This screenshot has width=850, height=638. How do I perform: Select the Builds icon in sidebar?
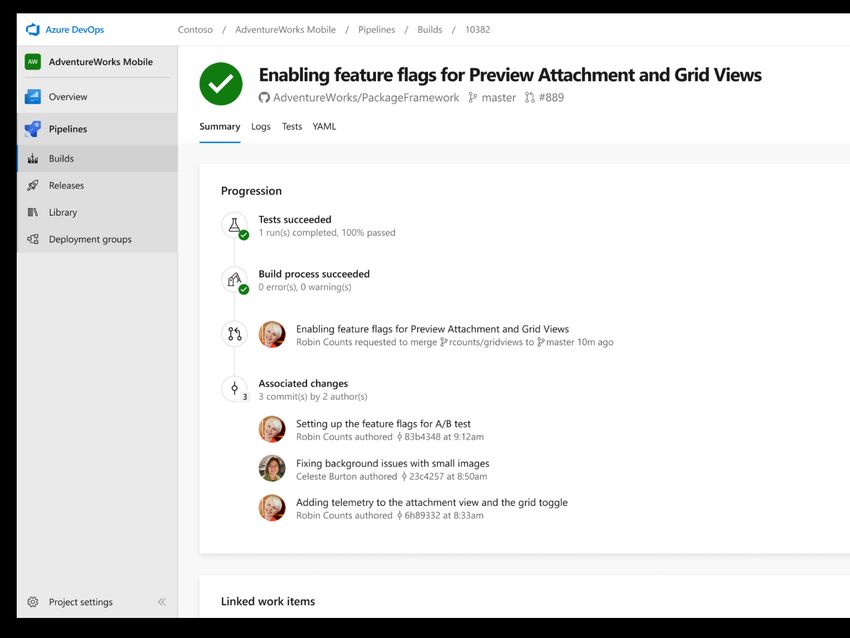(33, 158)
